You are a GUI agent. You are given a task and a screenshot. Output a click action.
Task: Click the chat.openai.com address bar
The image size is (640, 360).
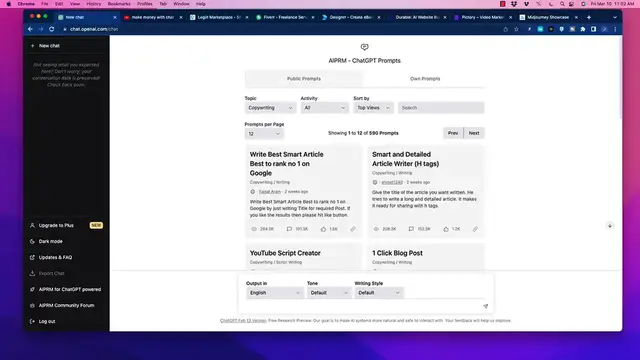[x=282, y=29]
